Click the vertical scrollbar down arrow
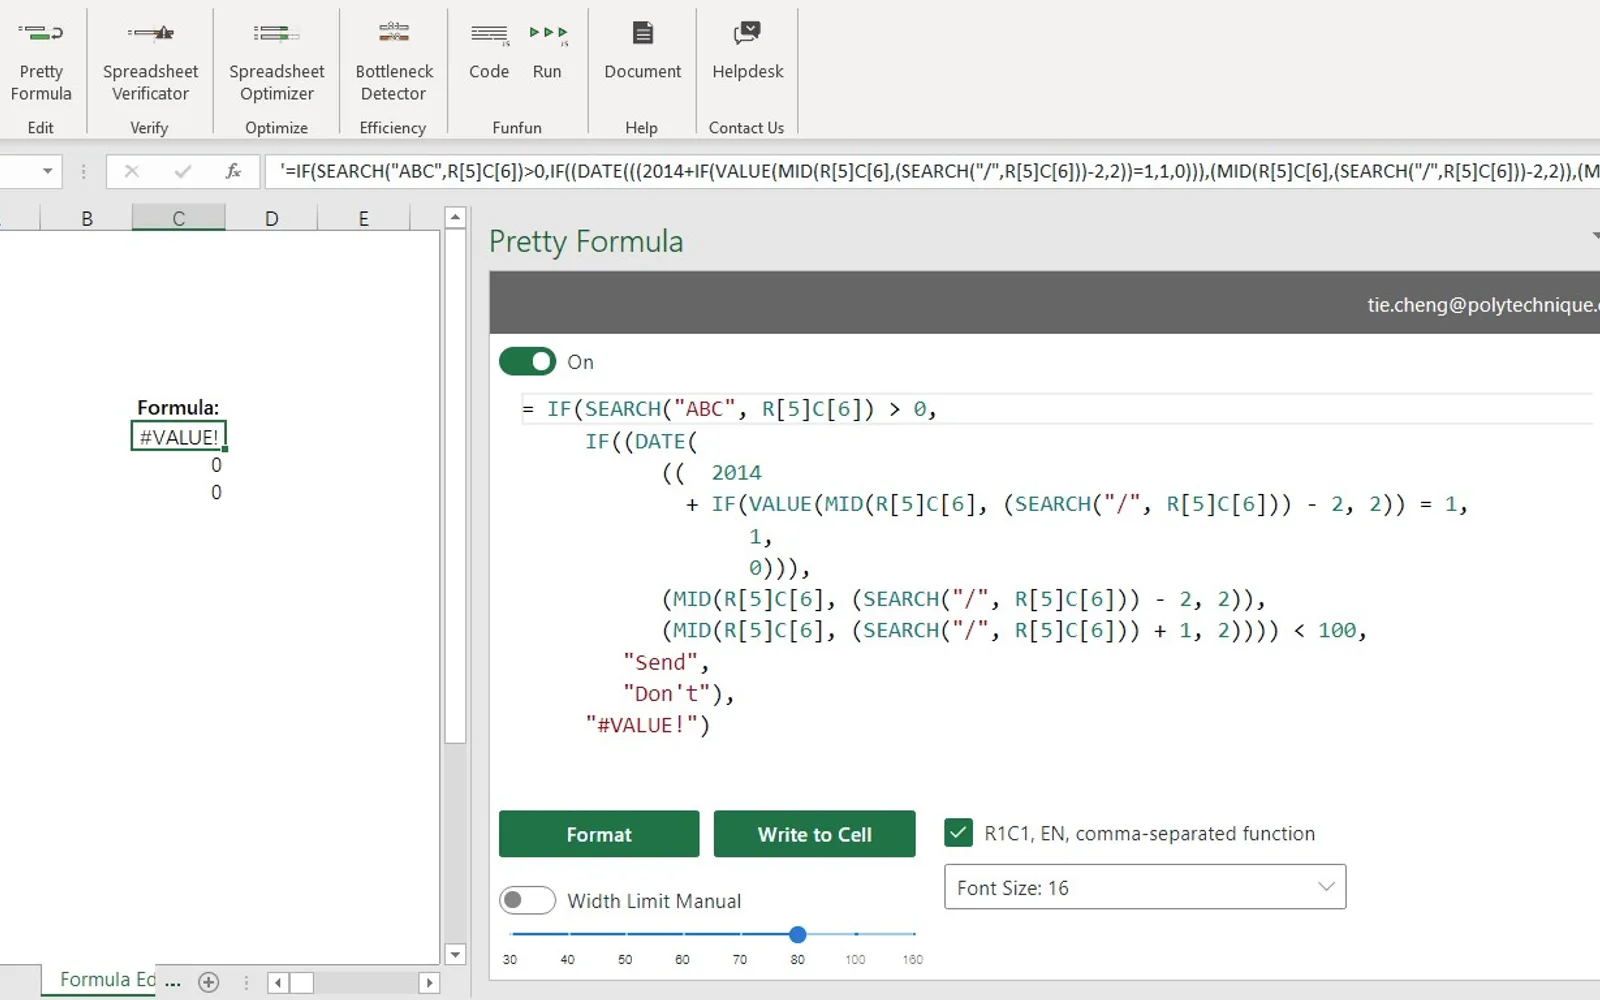This screenshot has height=1000, width=1600. click(x=455, y=954)
